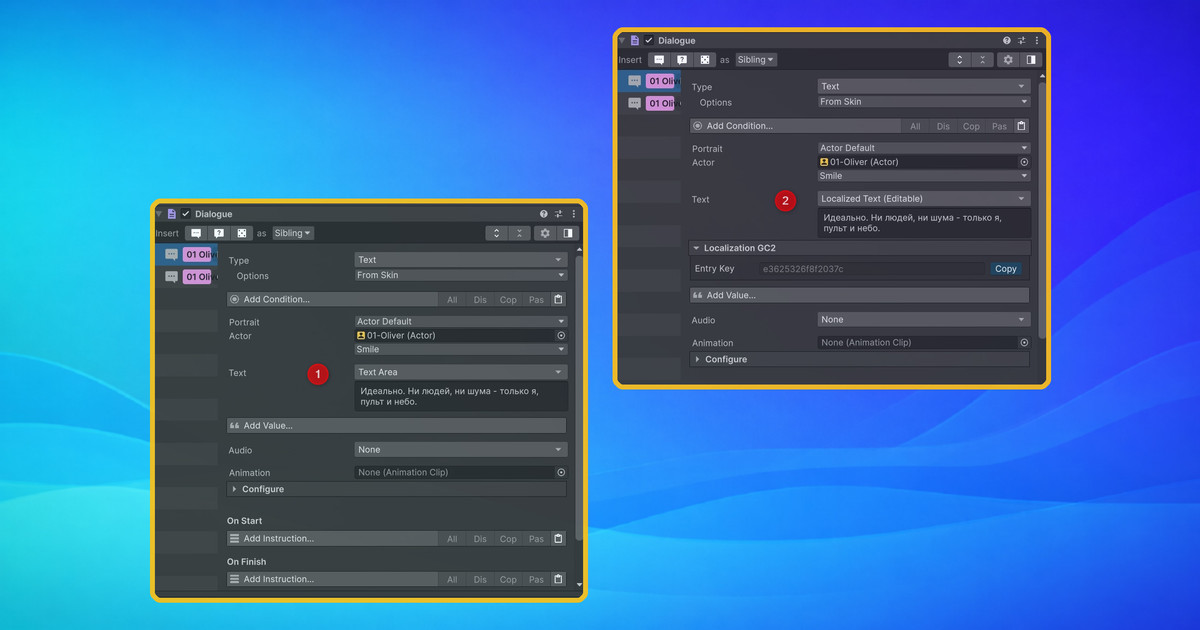Paste On Start instructions clipboard icon

558,539
